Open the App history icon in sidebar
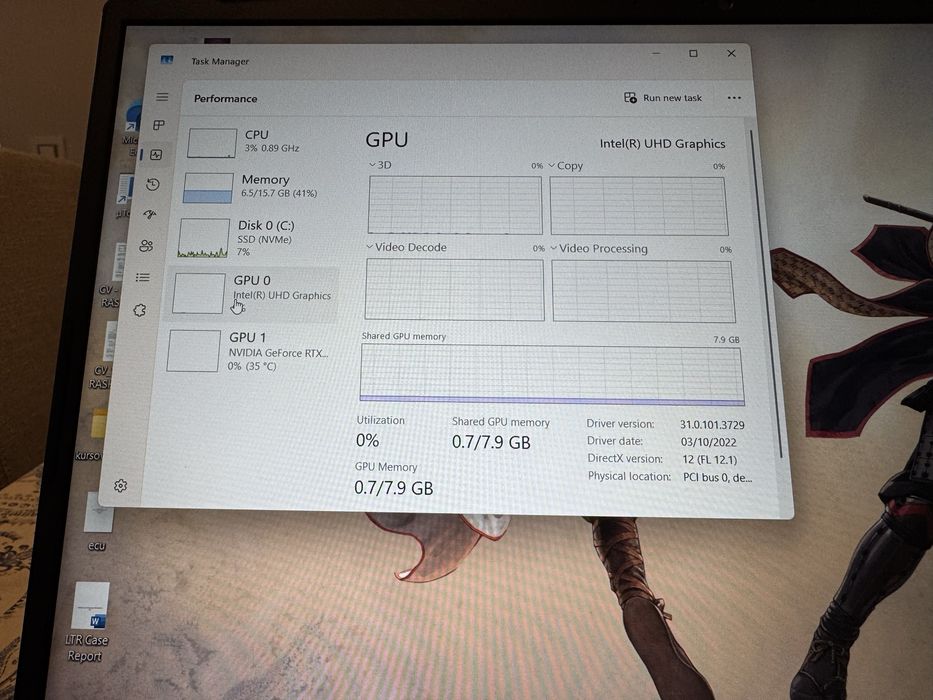The width and height of the screenshot is (933, 700). [153, 185]
